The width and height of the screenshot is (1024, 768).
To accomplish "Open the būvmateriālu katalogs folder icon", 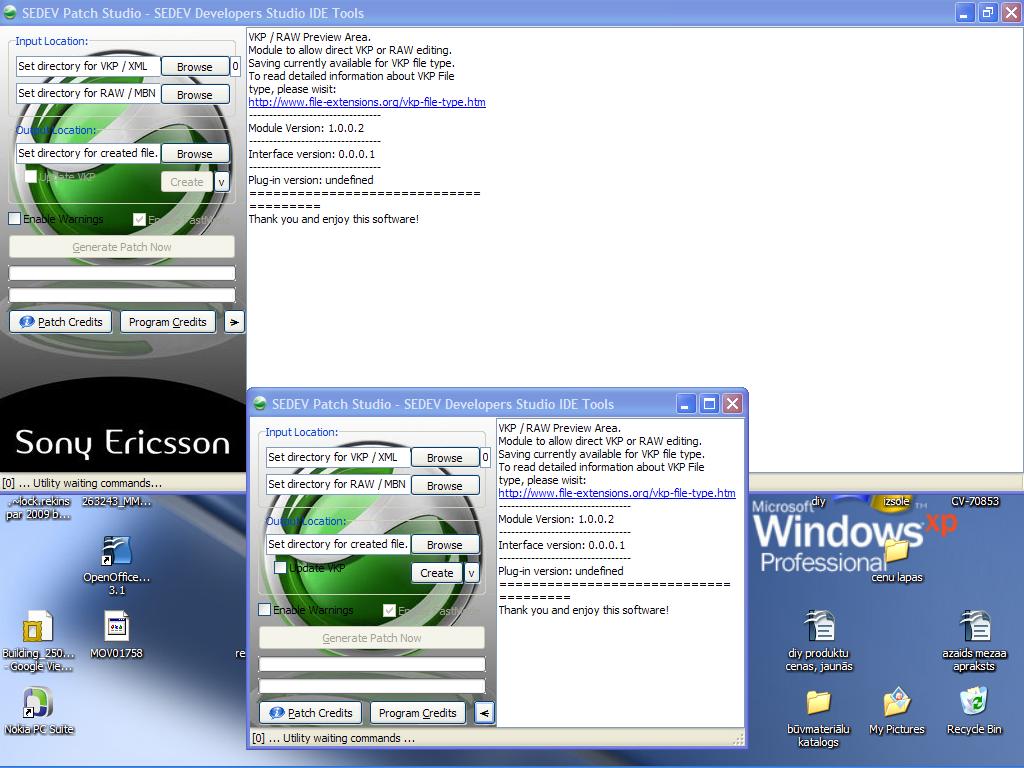I will coord(818,703).
